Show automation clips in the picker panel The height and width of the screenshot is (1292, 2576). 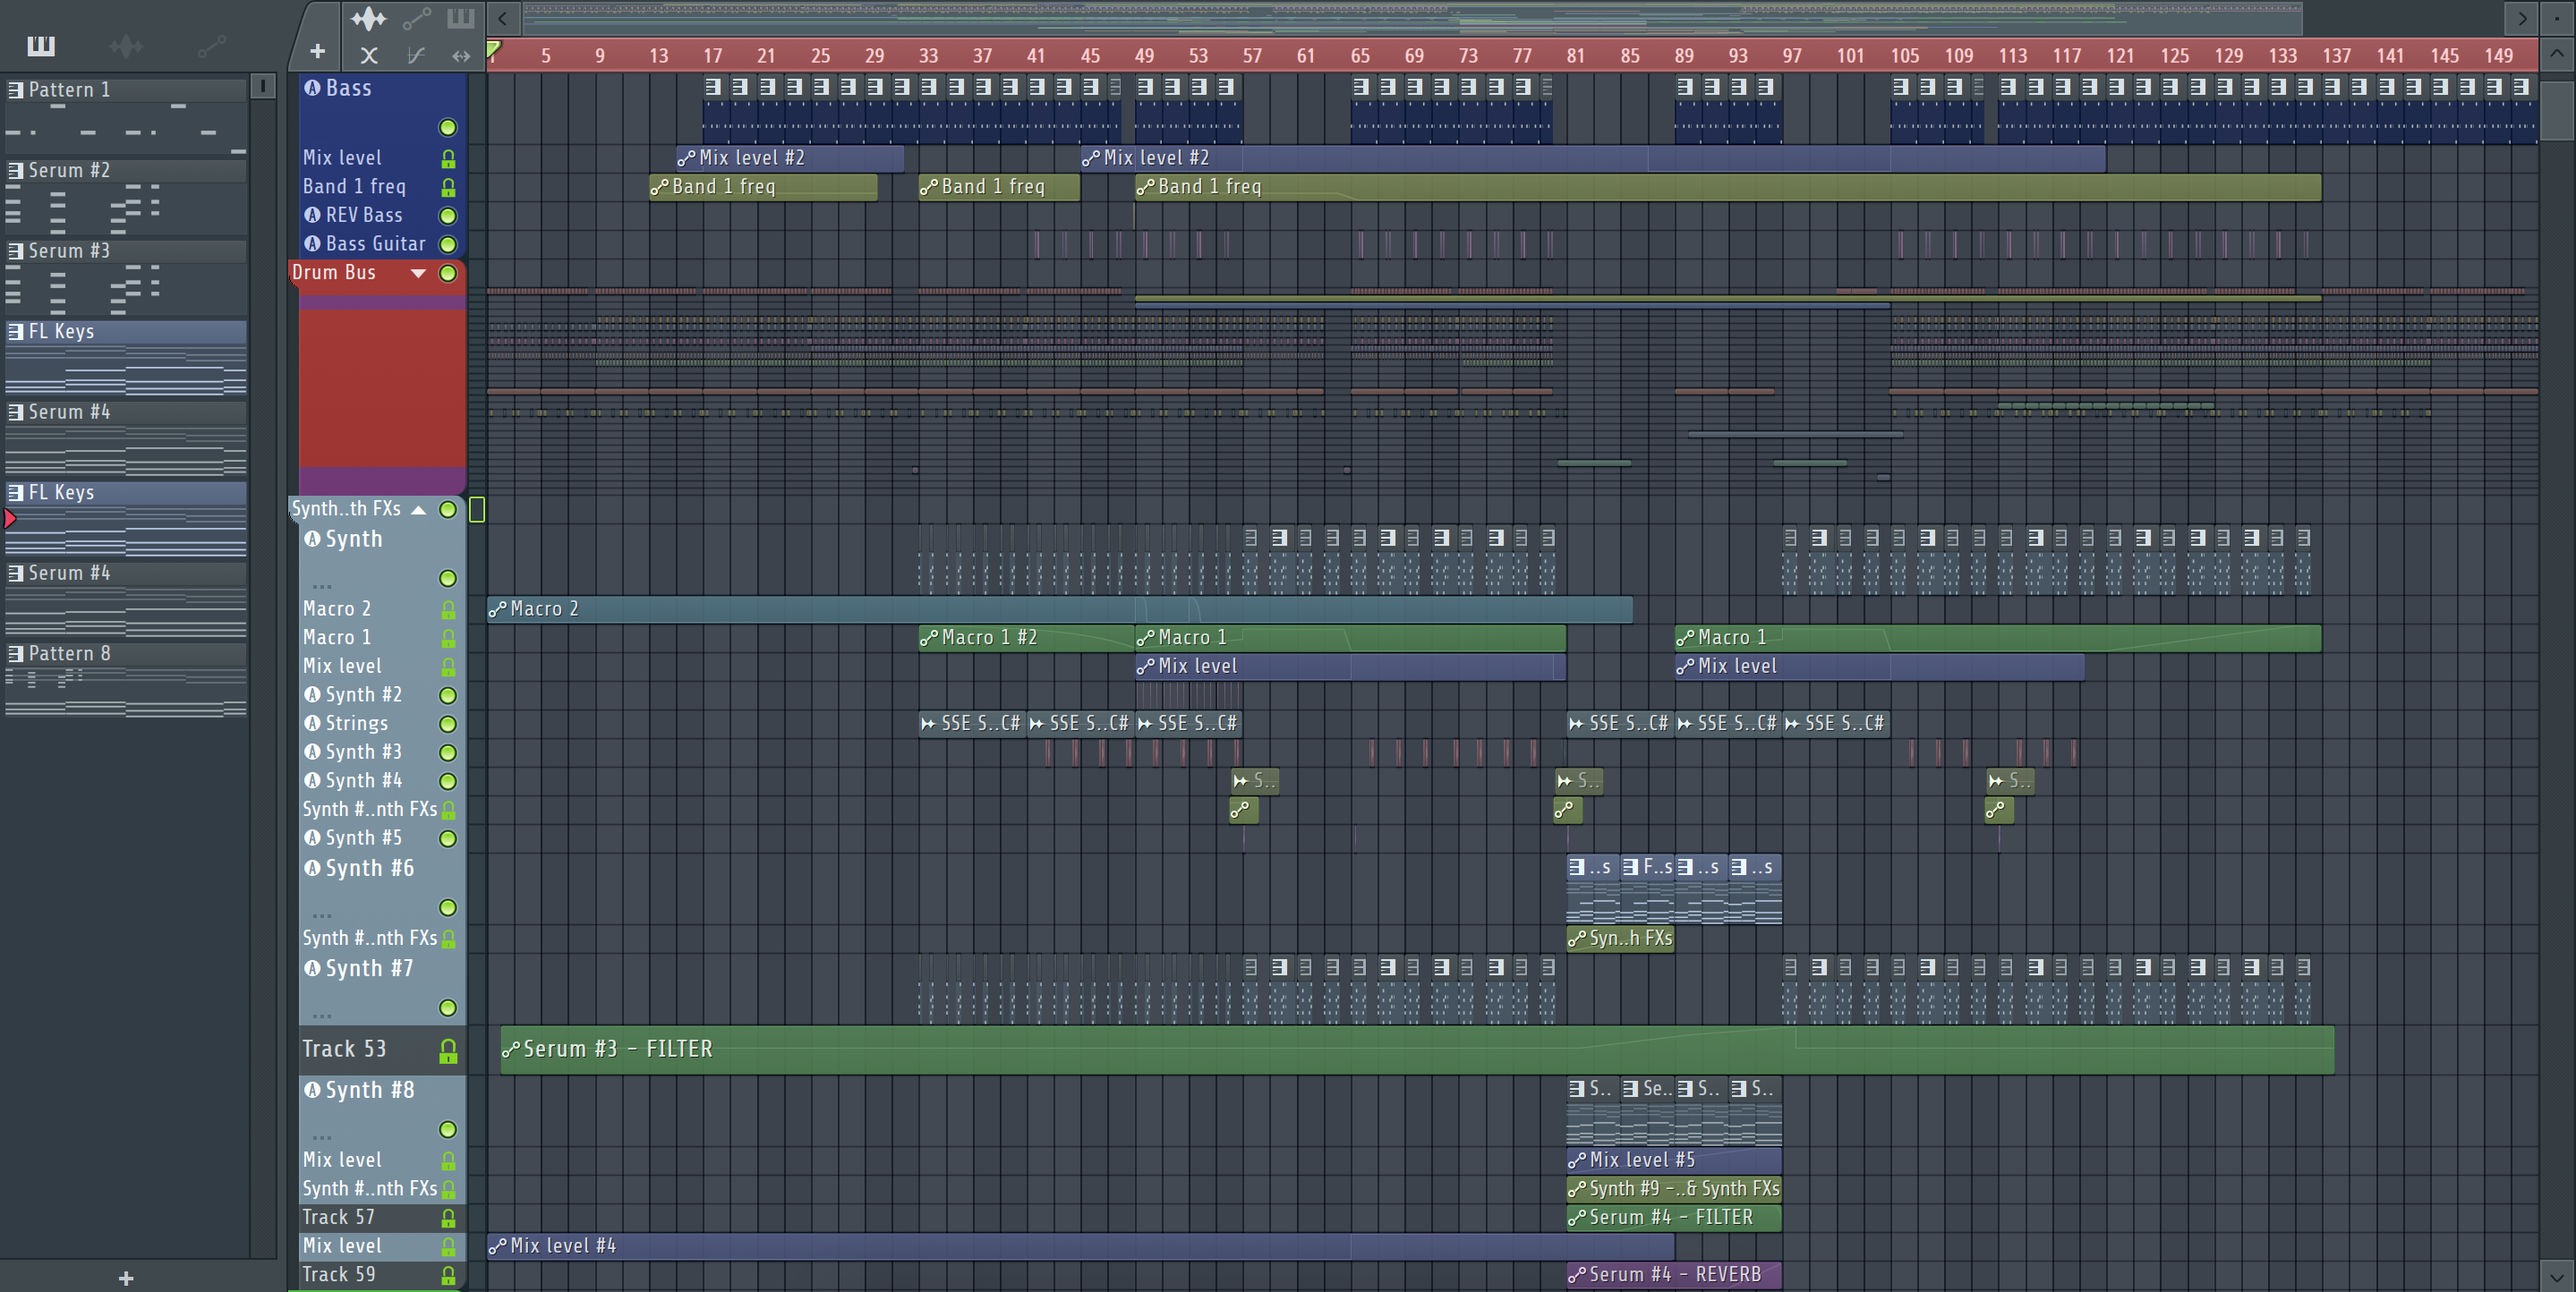click(x=211, y=46)
